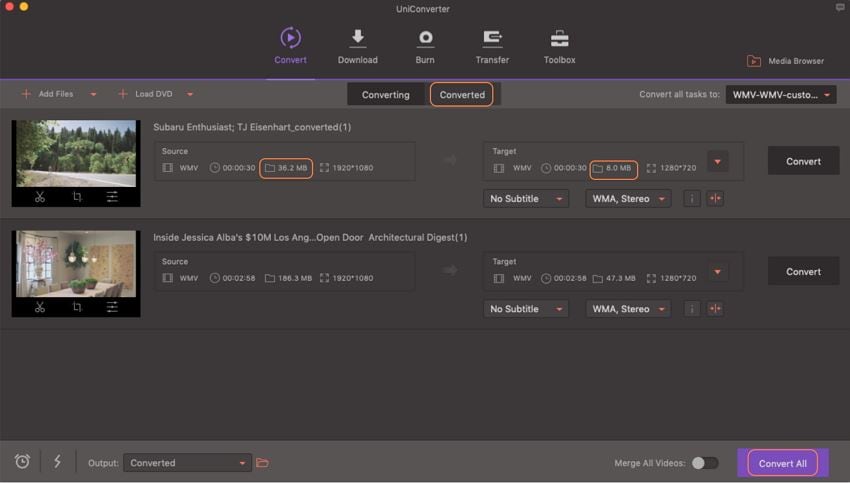The image size is (850, 483).
Task: Click the feedback icon in title bar
Action: pos(840,8)
